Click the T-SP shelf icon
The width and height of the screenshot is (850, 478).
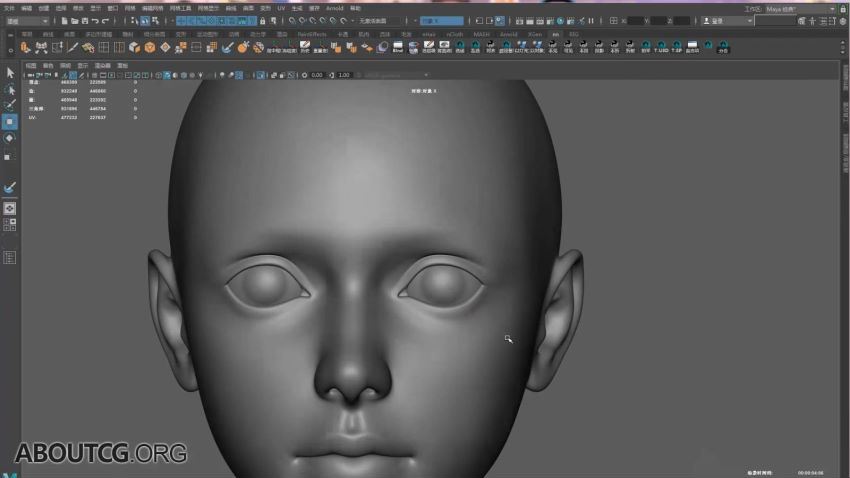pyautogui.click(x=676, y=46)
